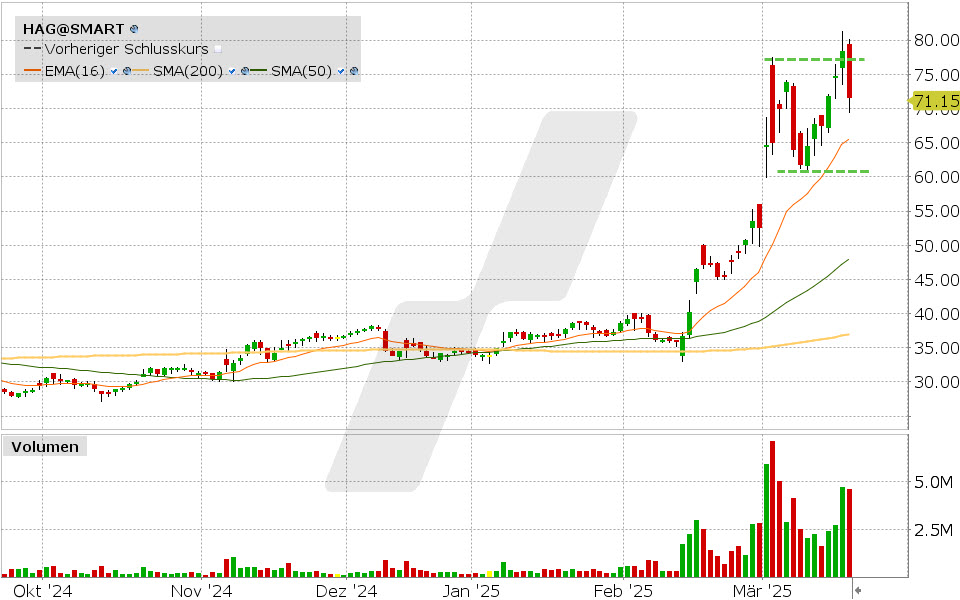Click the orange EMA(16) line swatch
Screen dimensions: 960x600
click(32, 72)
